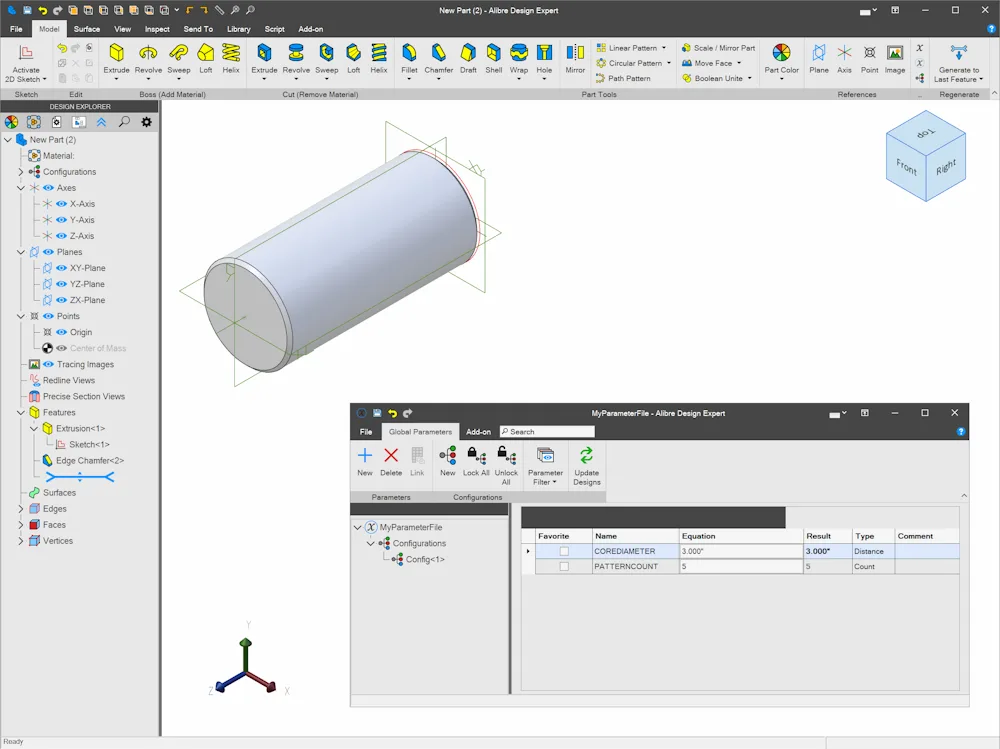1000x749 pixels.
Task: Collapse the Features tree node
Action: [20, 413]
